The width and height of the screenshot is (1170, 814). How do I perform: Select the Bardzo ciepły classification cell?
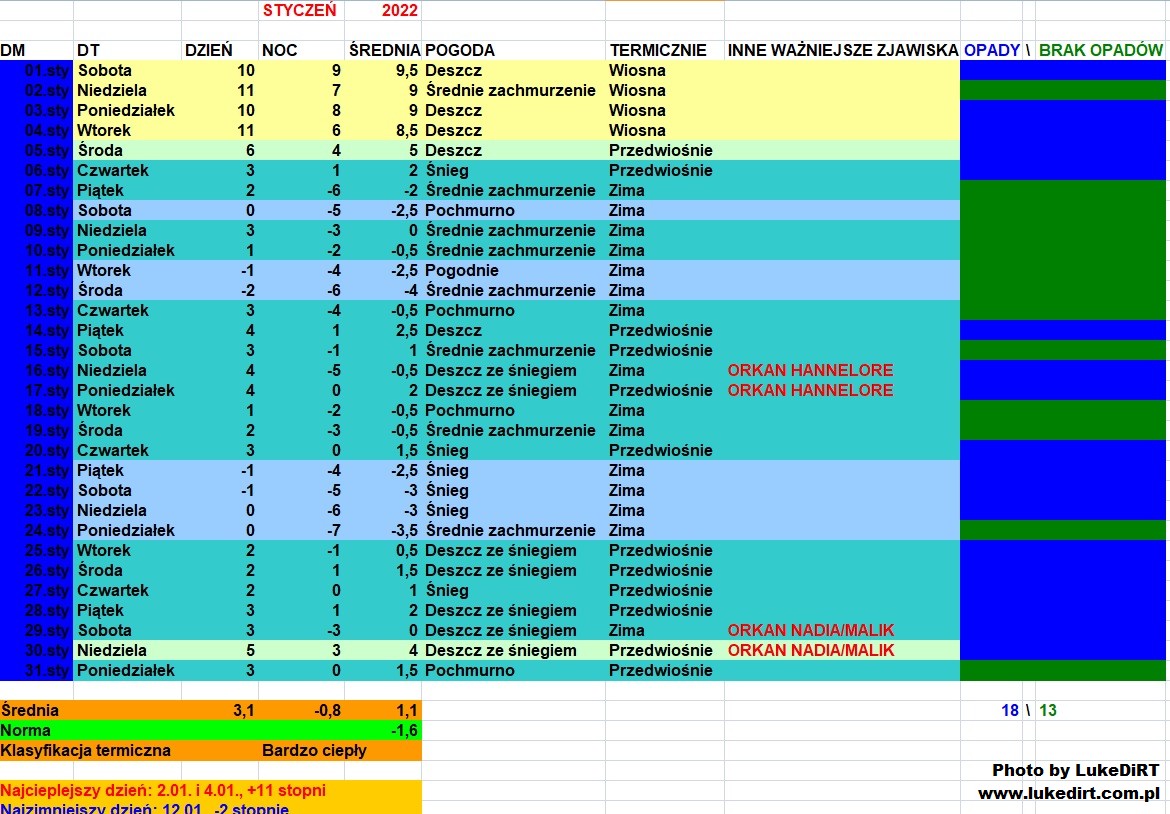(314, 750)
